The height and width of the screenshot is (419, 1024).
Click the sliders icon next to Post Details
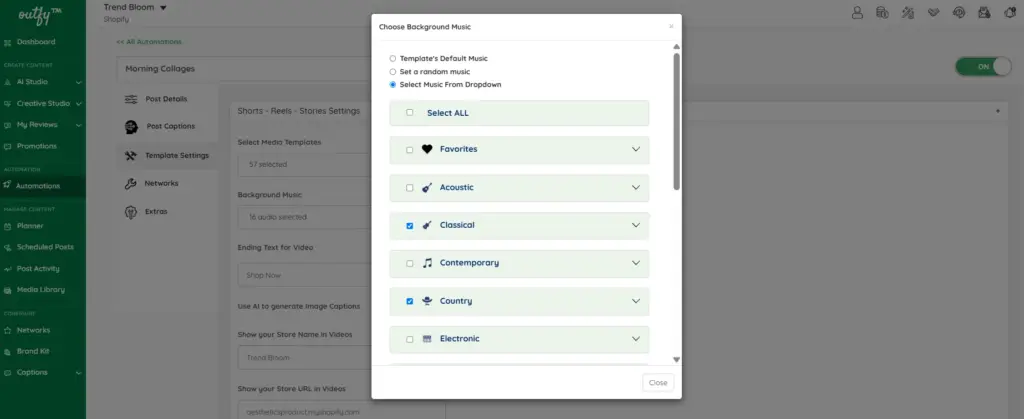pyautogui.click(x=131, y=99)
